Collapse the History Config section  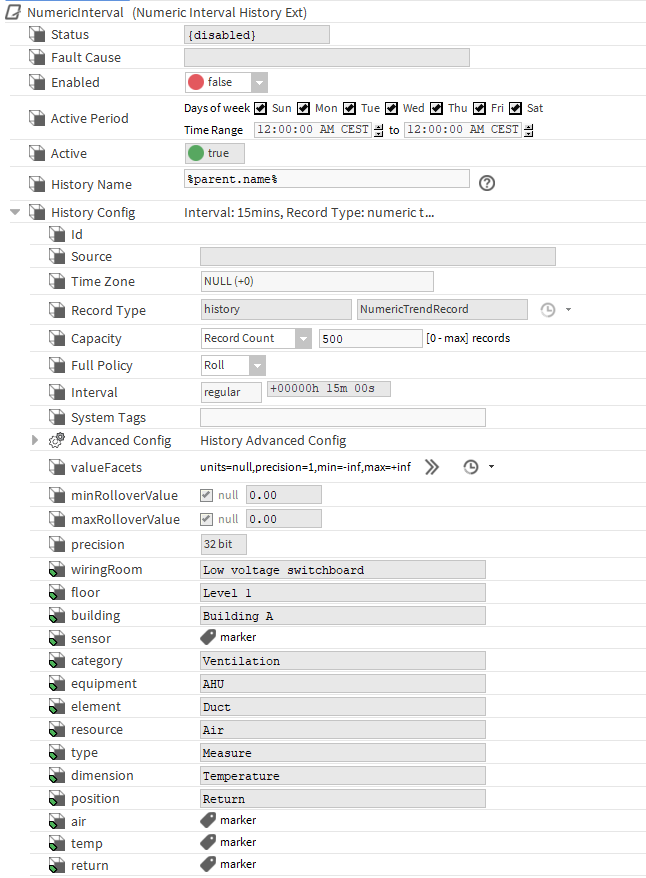15,212
